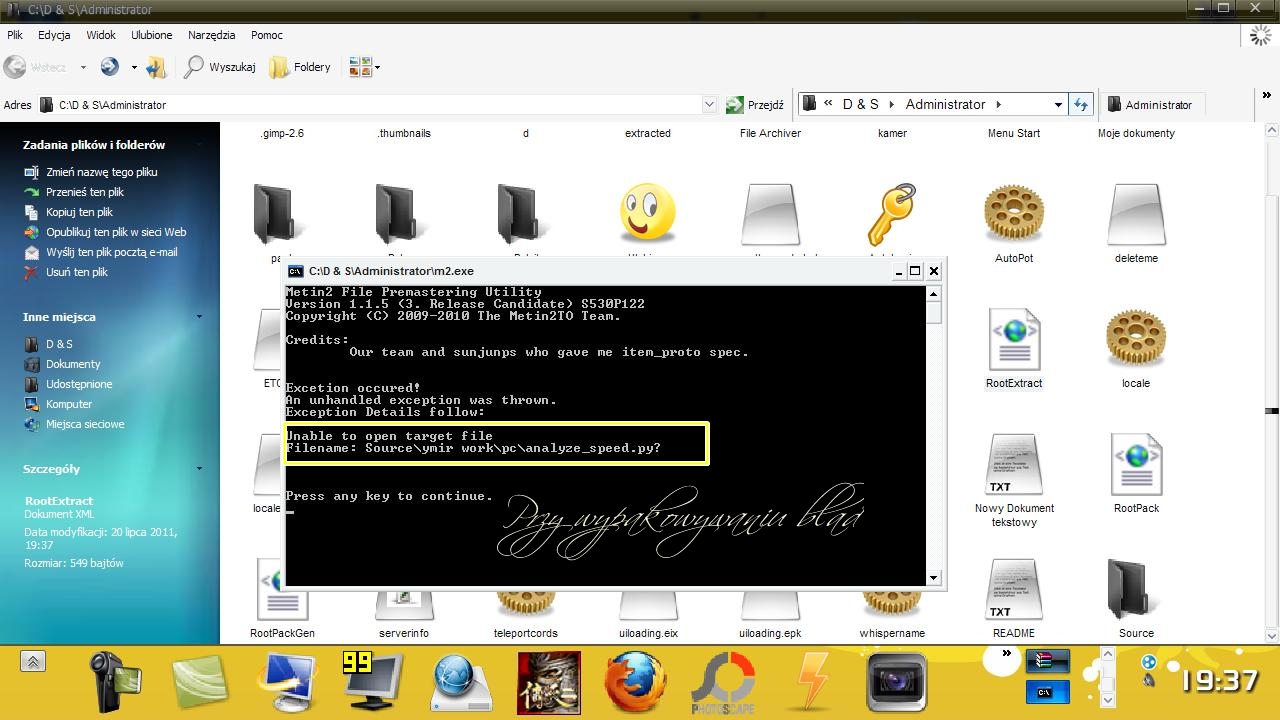Click Usuń ten plik link

77,272
